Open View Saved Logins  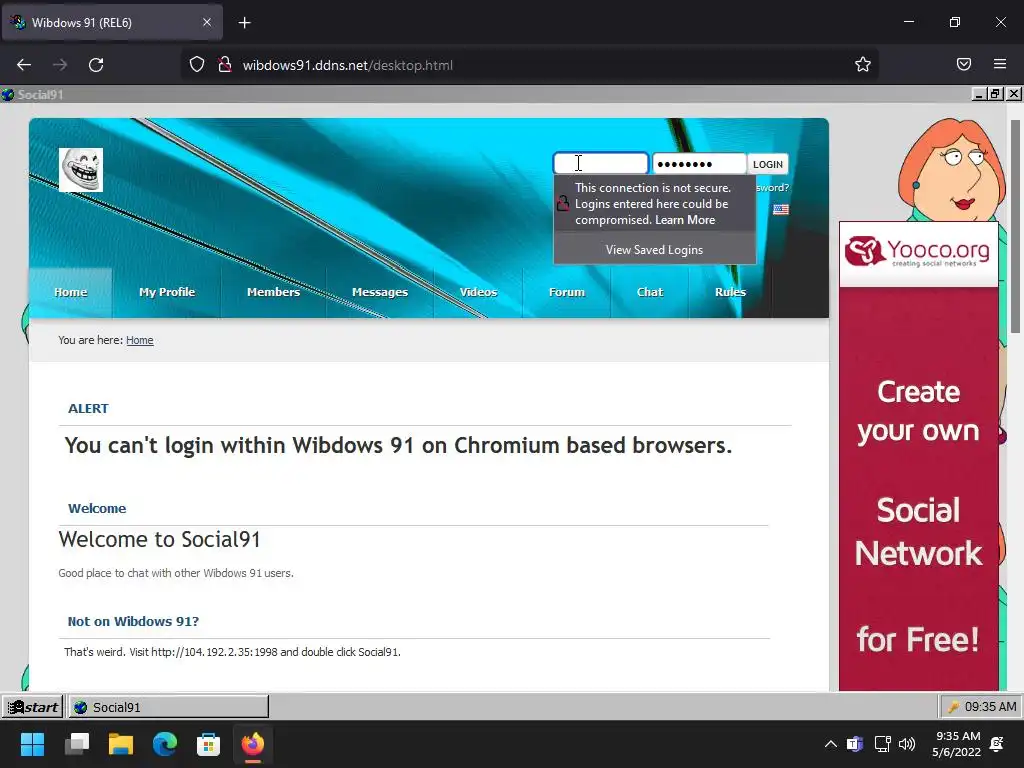654,249
